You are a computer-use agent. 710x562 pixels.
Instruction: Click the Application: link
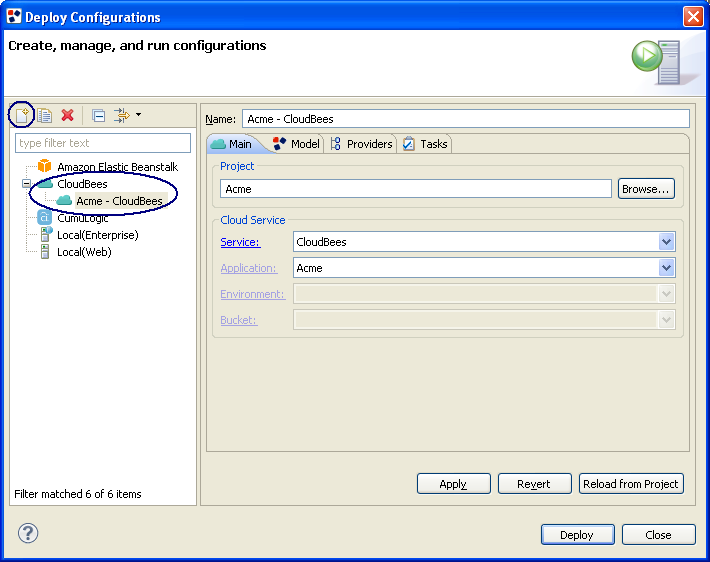[249, 268]
